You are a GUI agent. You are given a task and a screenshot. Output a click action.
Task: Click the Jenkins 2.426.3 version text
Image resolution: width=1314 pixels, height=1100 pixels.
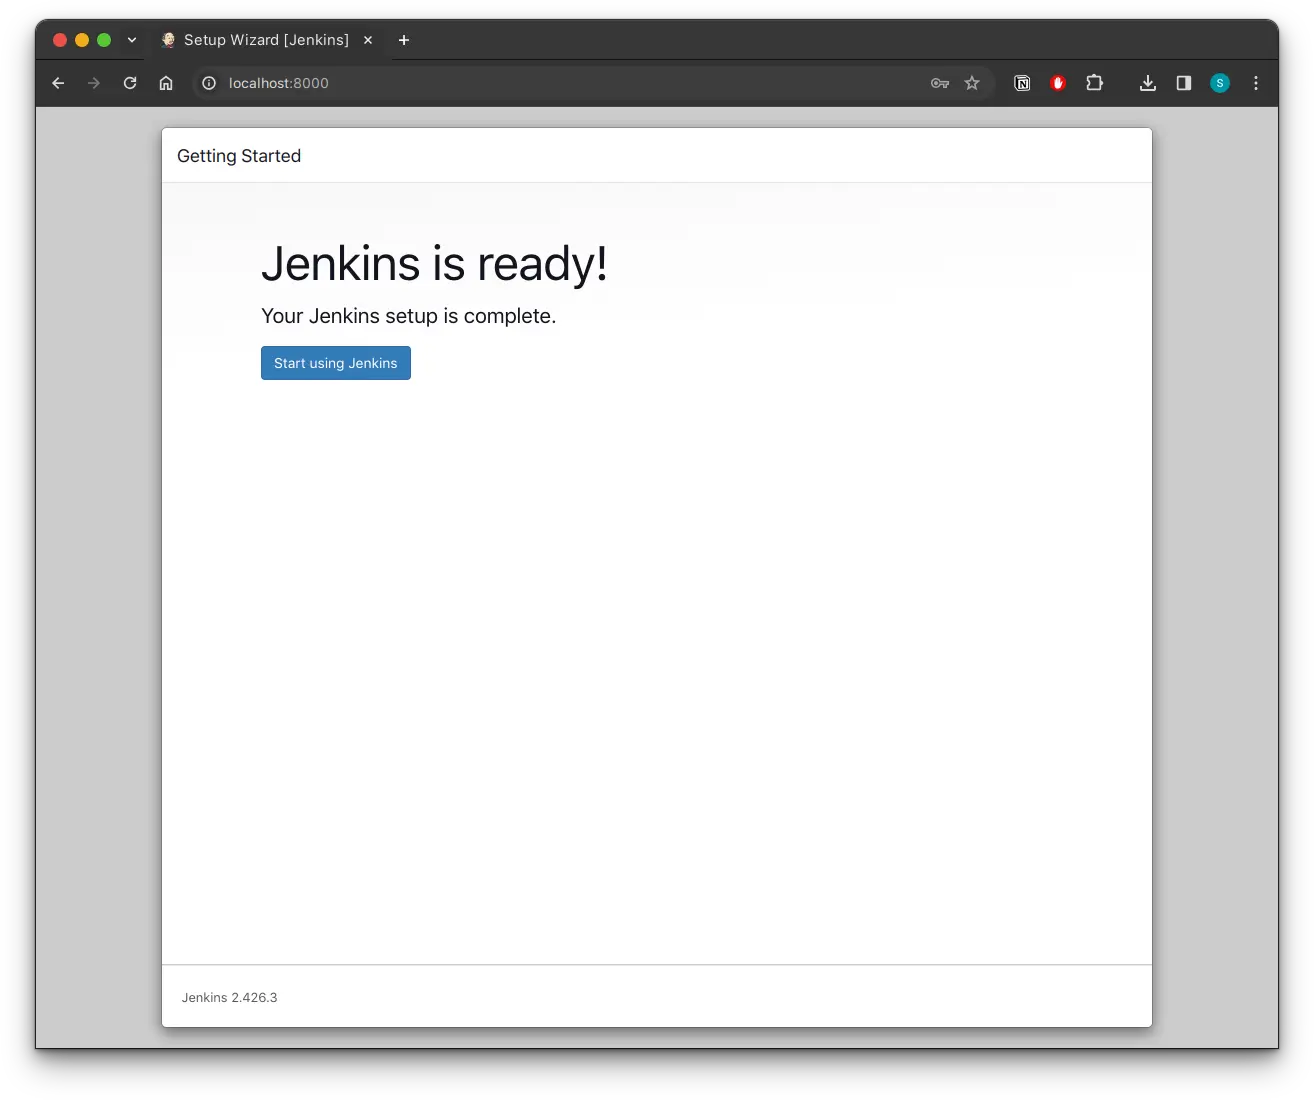(x=230, y=998)
